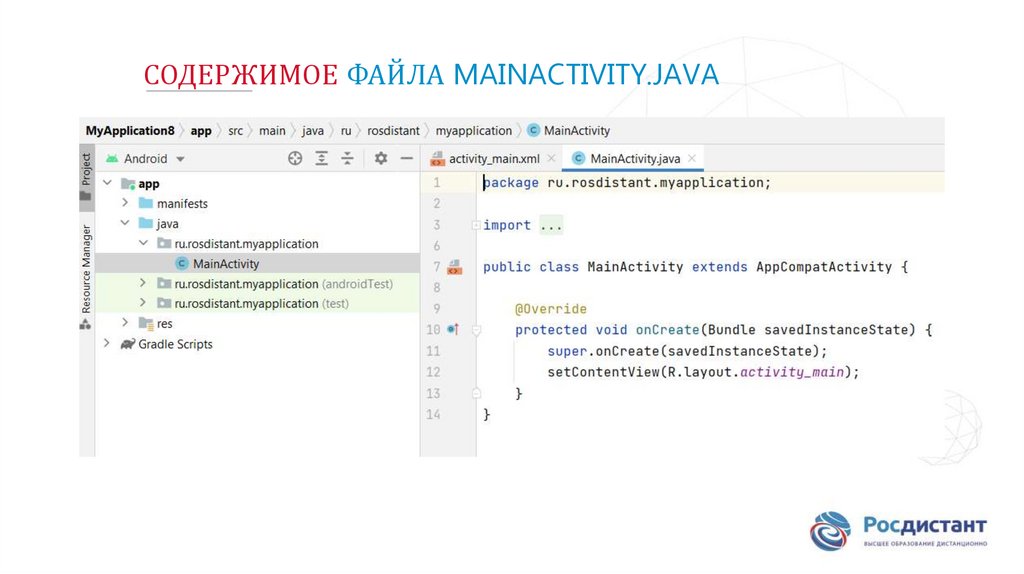Image resolution: width=1024 pixels, height=574 pixels.
Task: Expand the manifests folder
Action: coord(125,204)
